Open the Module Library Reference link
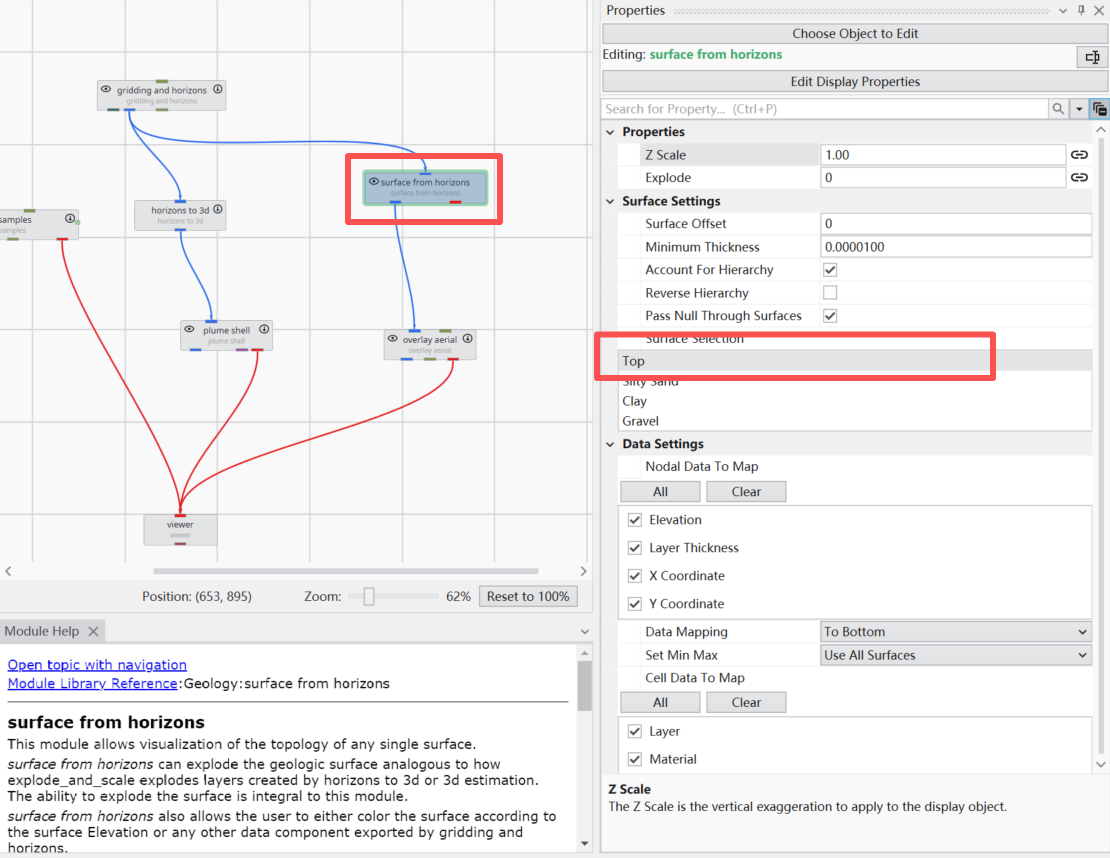 92,683
